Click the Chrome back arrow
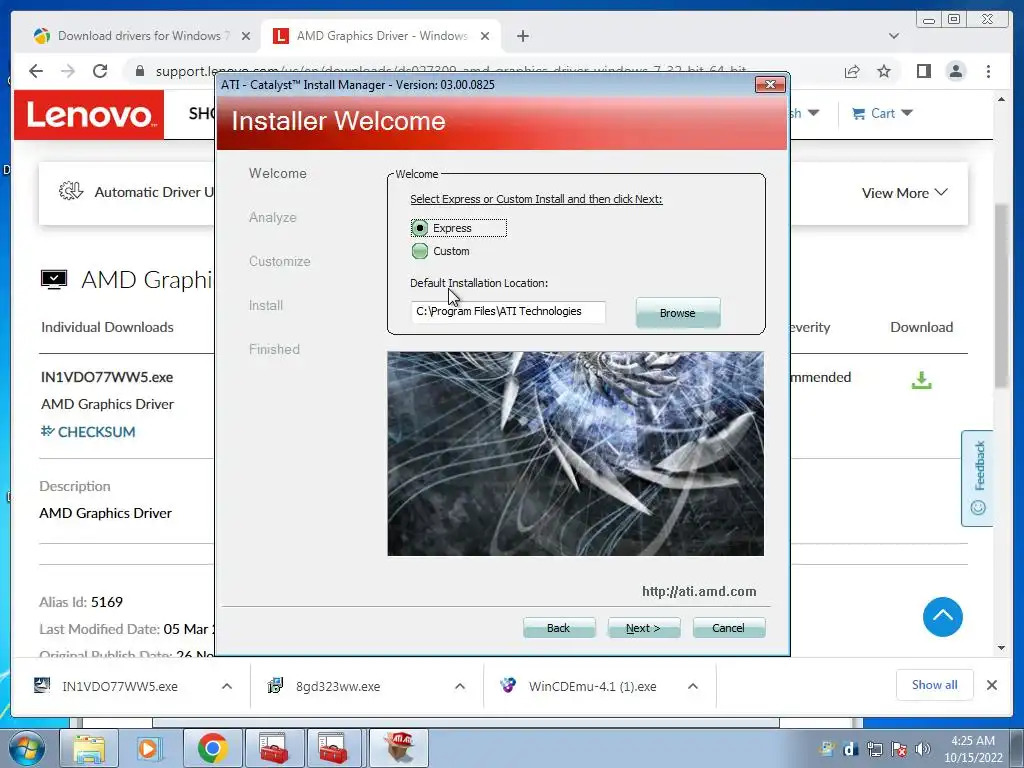Screen dimensions: 1024x768 click(36, 71)
